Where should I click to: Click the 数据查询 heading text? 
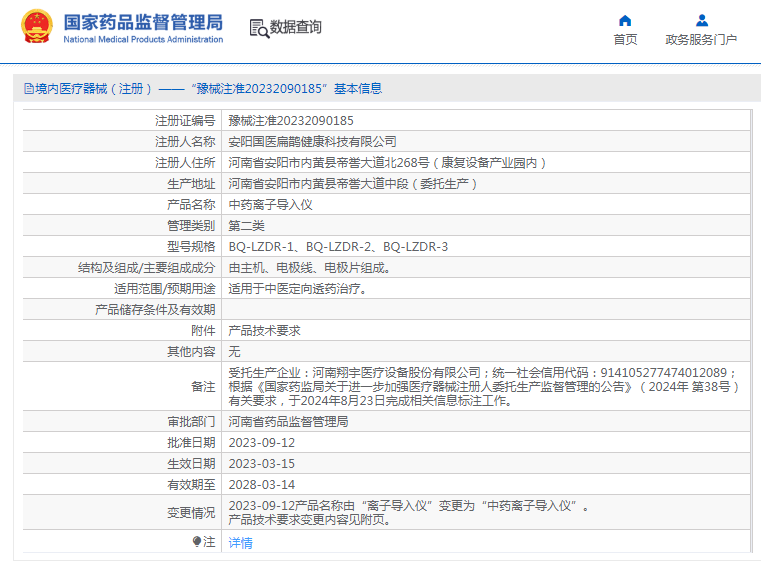pos(296,27)
